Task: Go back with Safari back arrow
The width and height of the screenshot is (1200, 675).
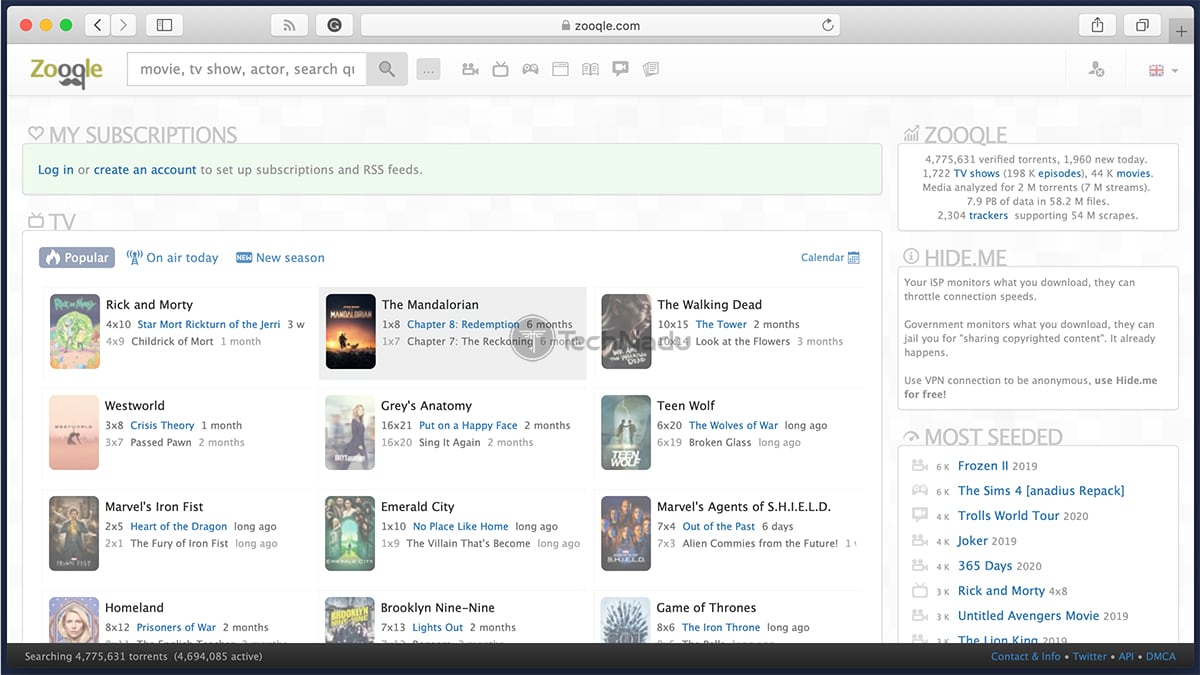Action: pos(97,25)
